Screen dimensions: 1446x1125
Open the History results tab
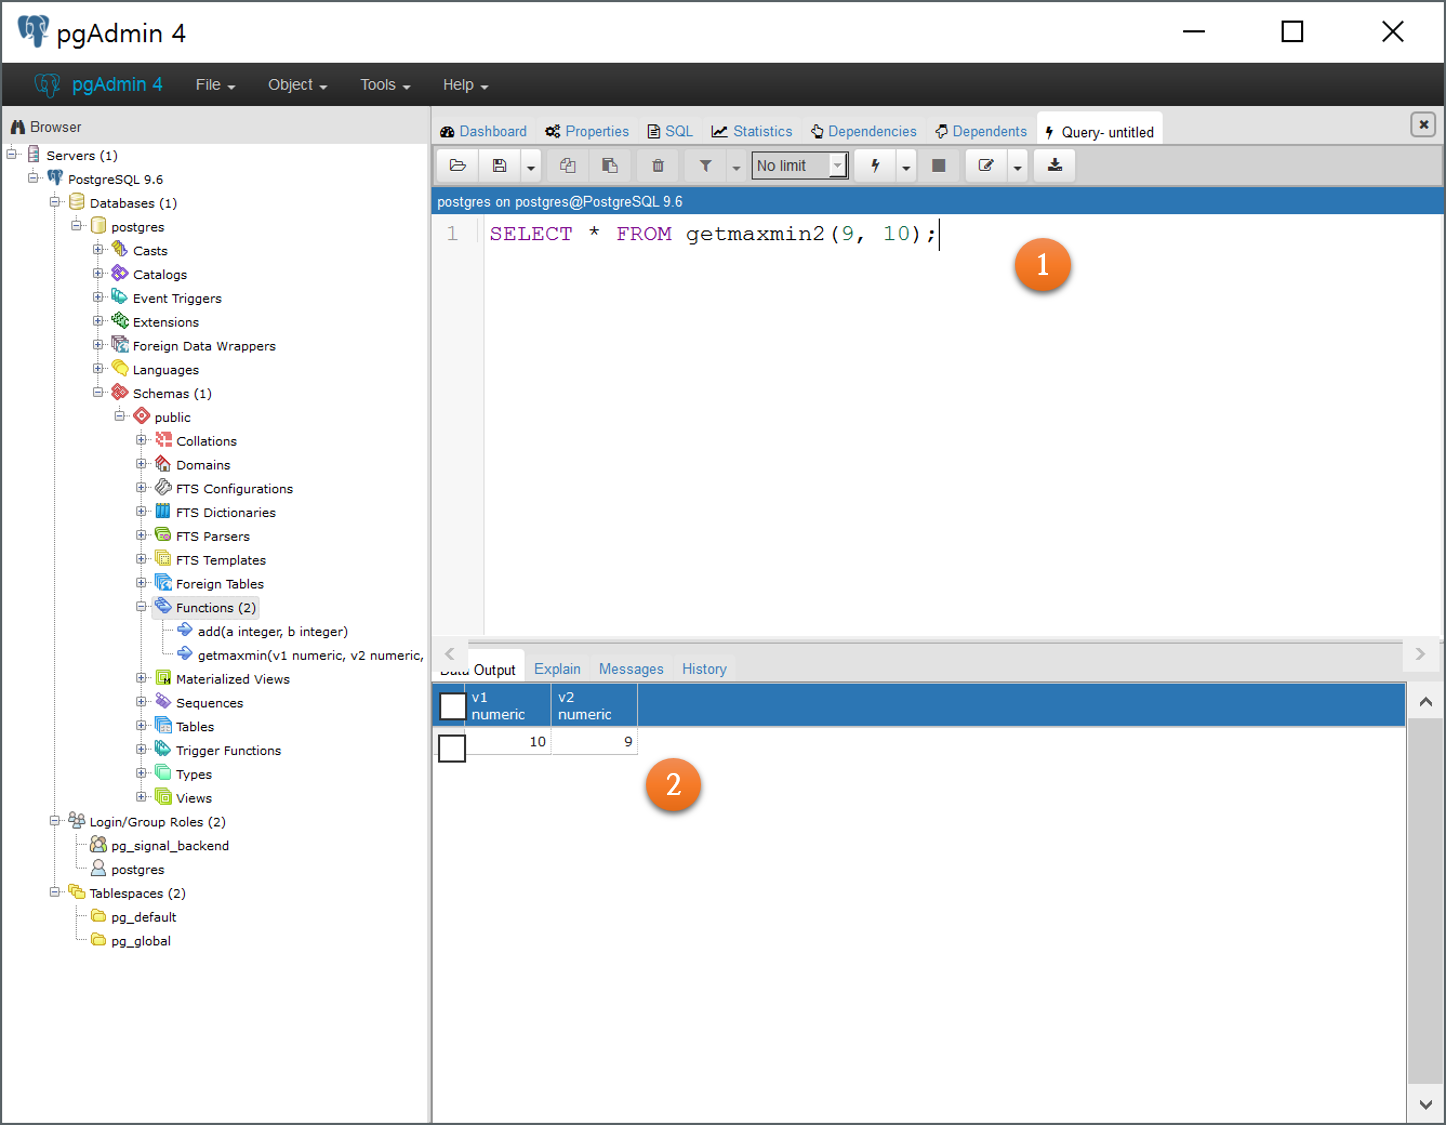[x=704, y=669]
